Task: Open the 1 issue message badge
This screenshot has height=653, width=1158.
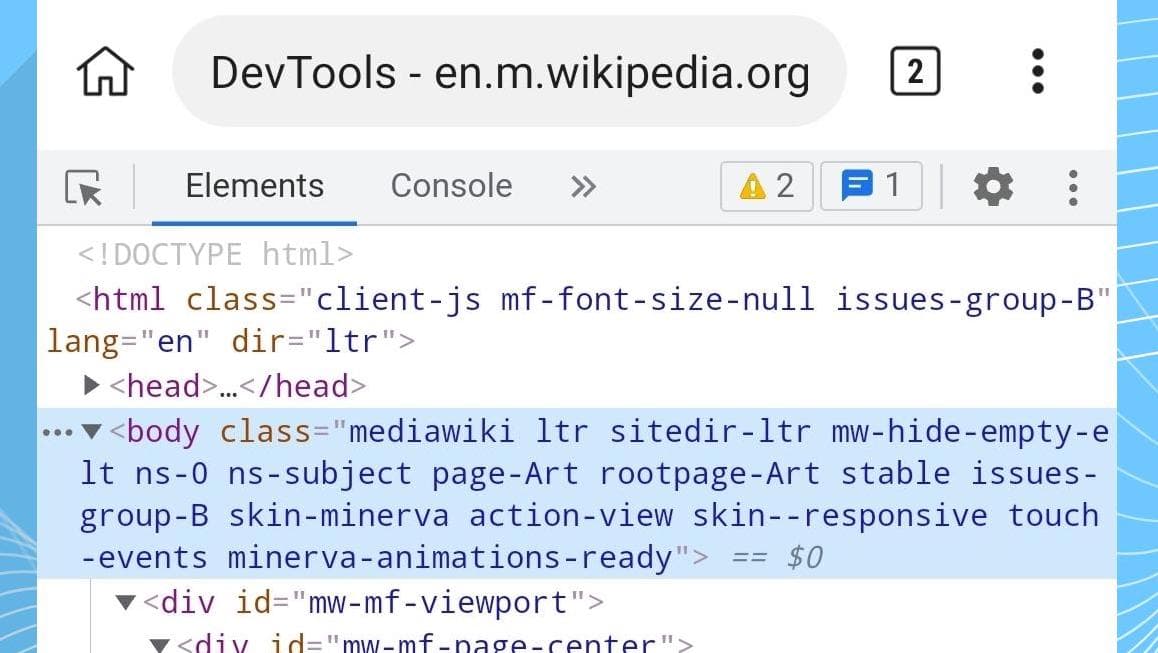Action: [x=870, y=186]
